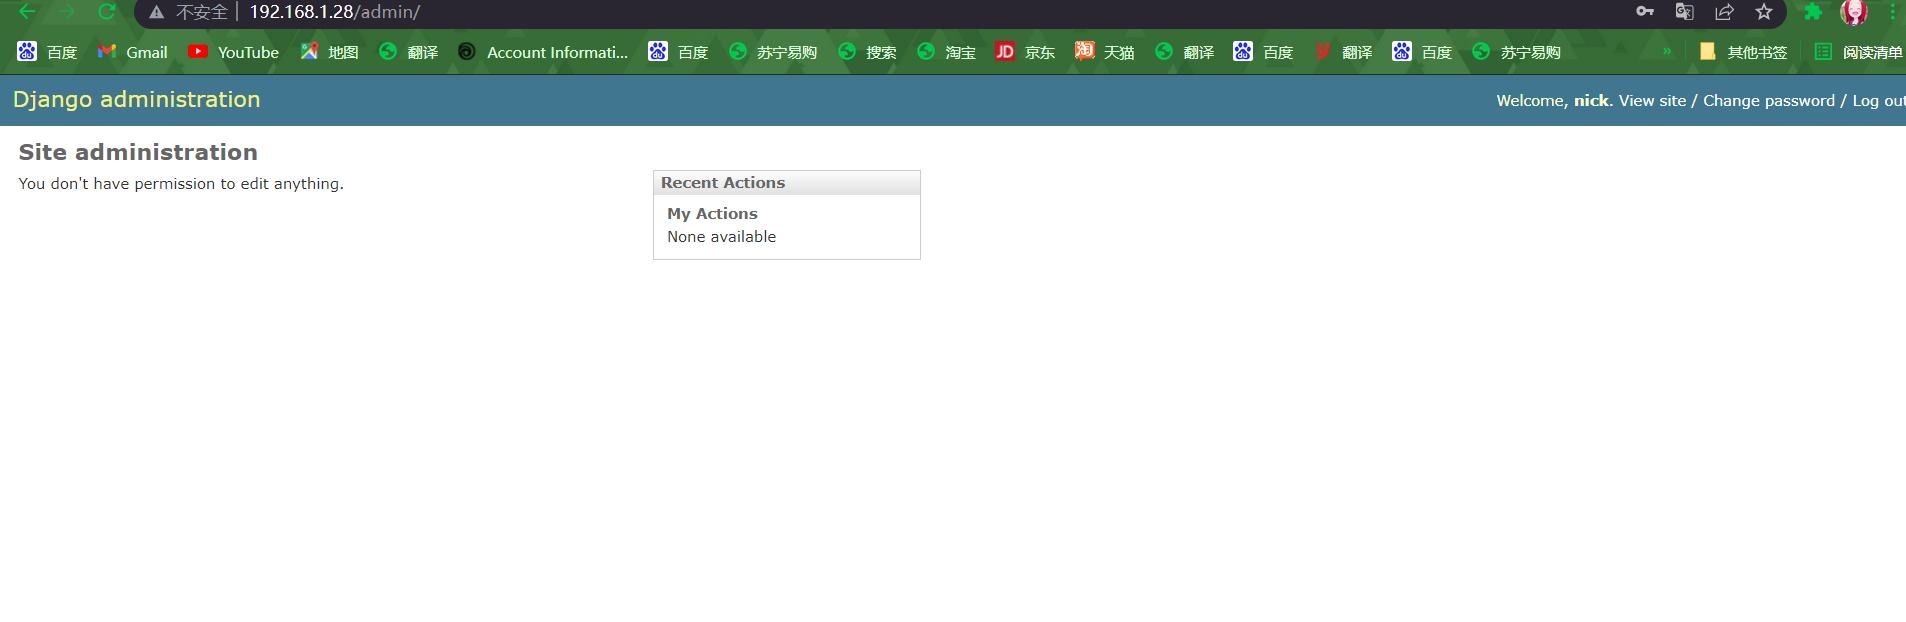Click the user profile avatar
Image resolution: width=1906 pixels, height=622 pixels.
(1853, 12)
